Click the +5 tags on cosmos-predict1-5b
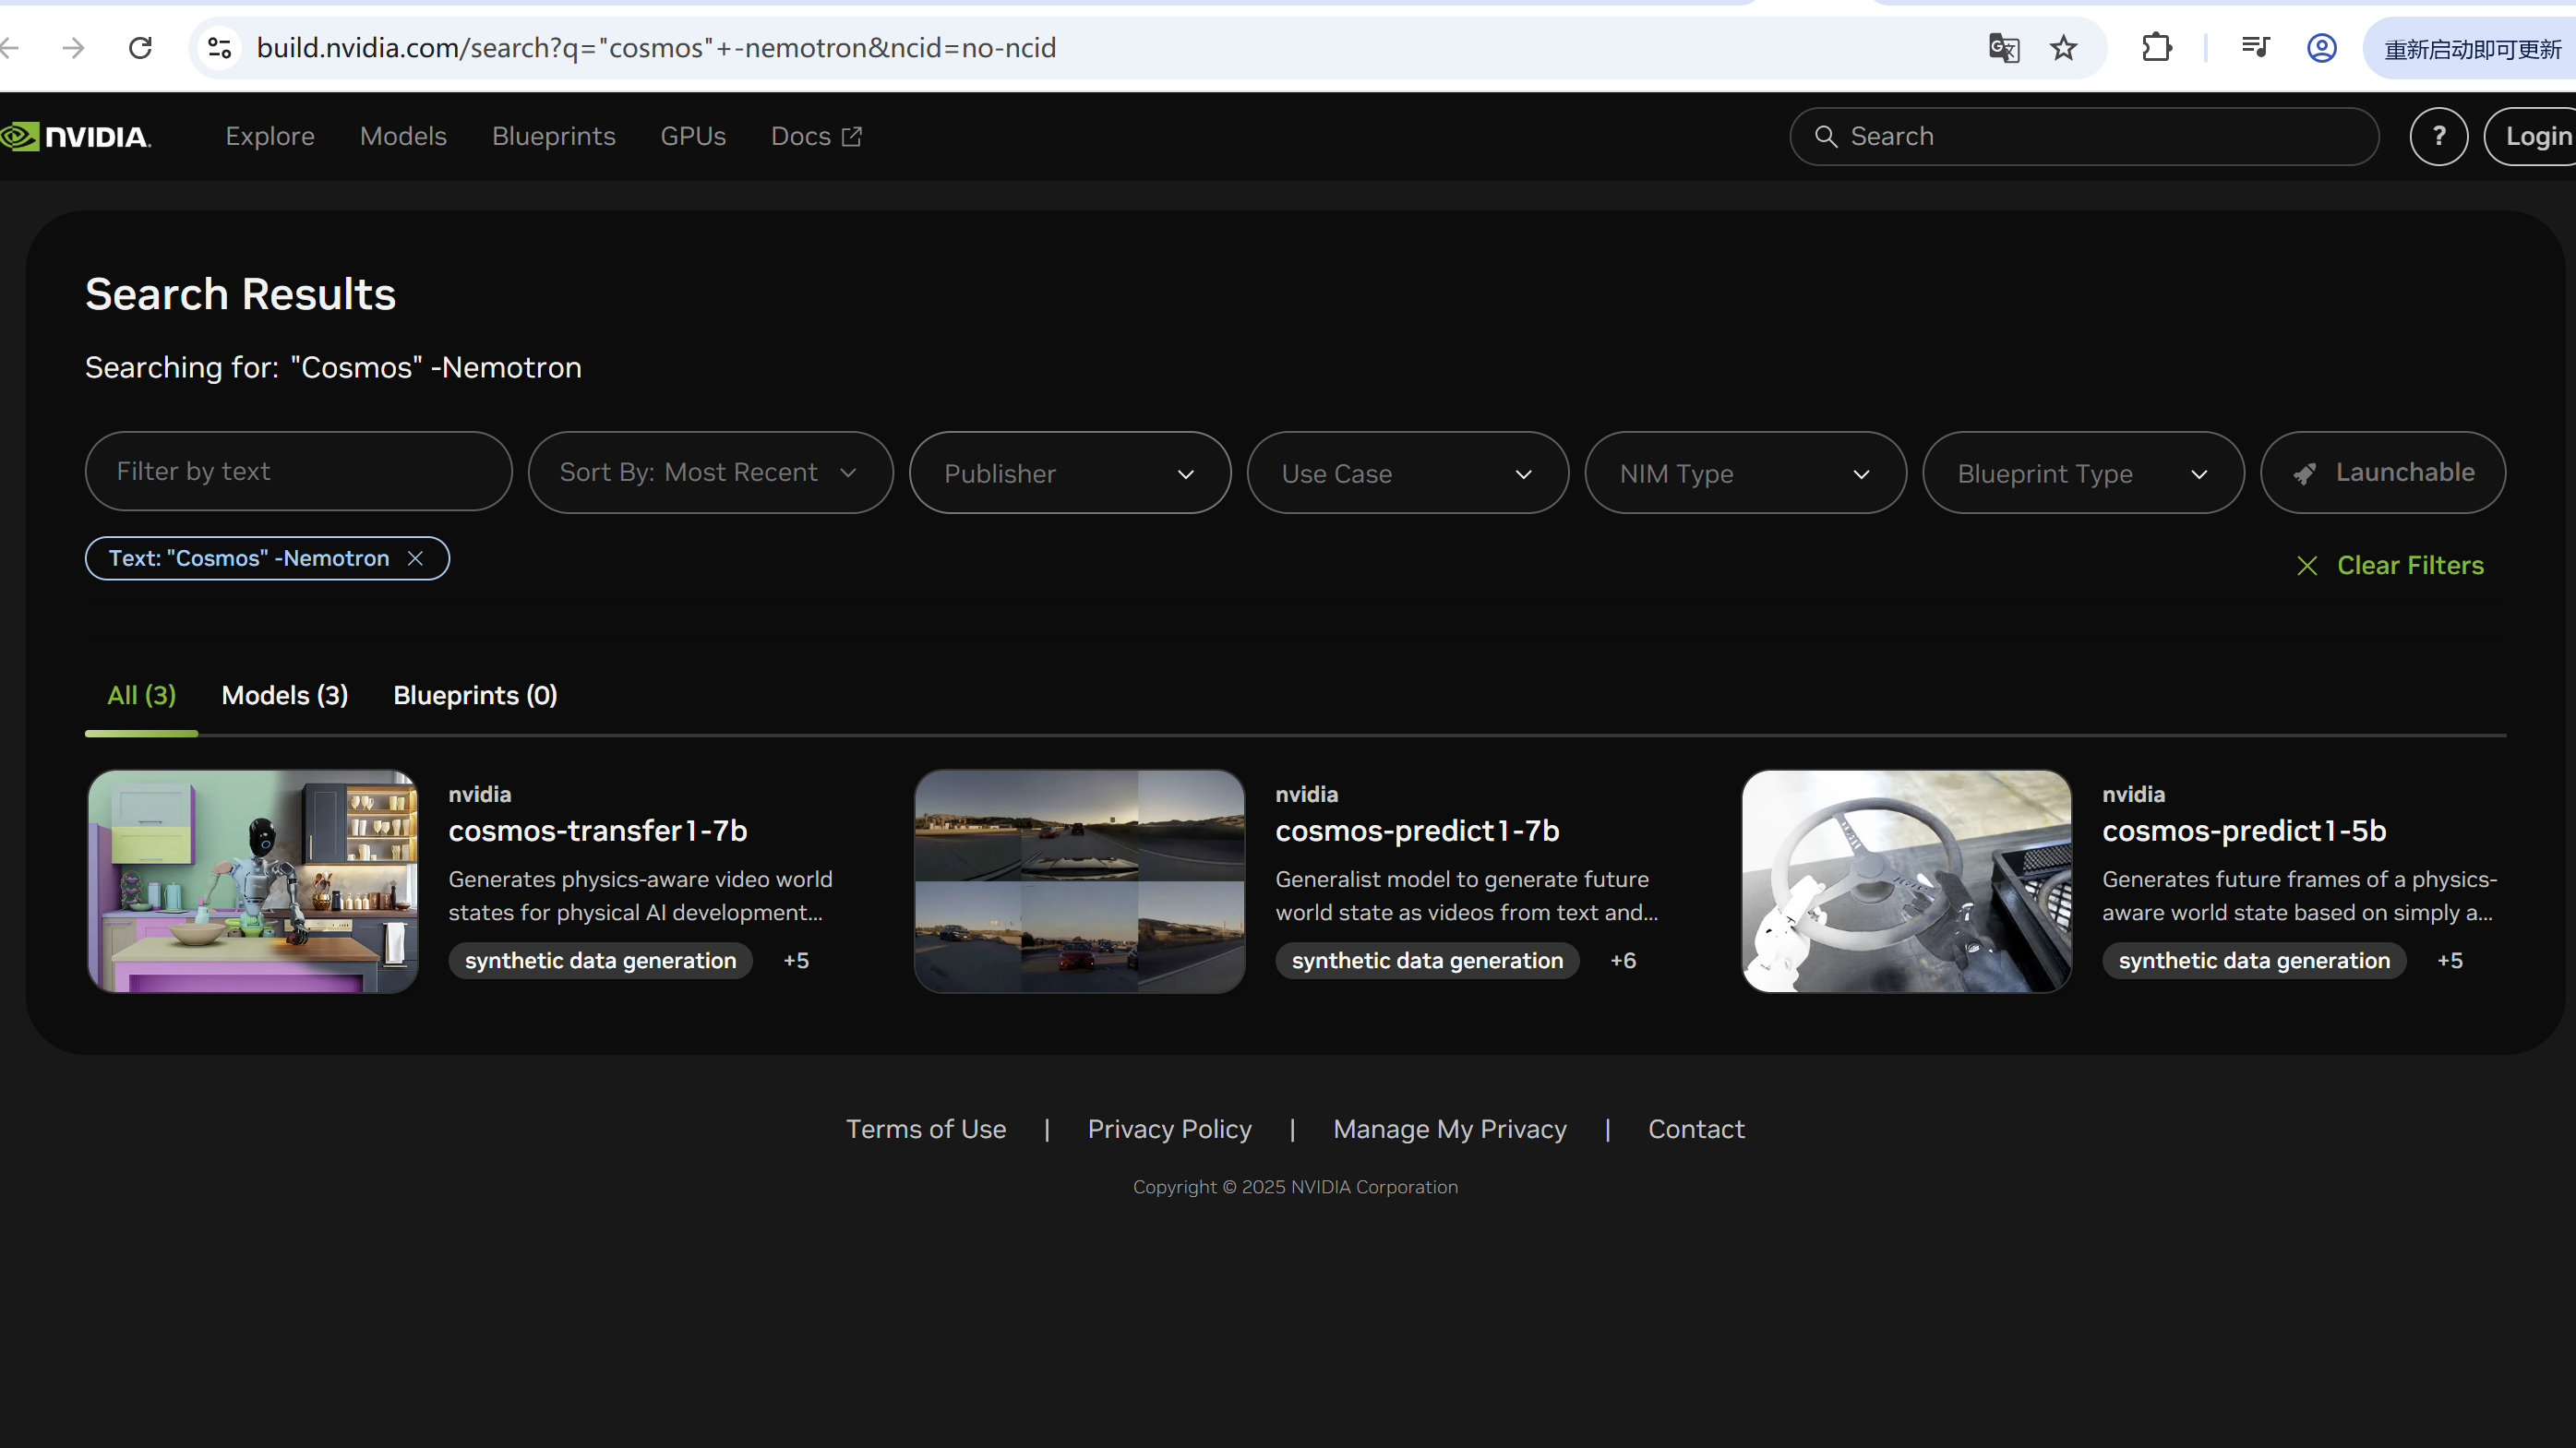This screenshot has width=2576, height=1448. click(2450, 961)
